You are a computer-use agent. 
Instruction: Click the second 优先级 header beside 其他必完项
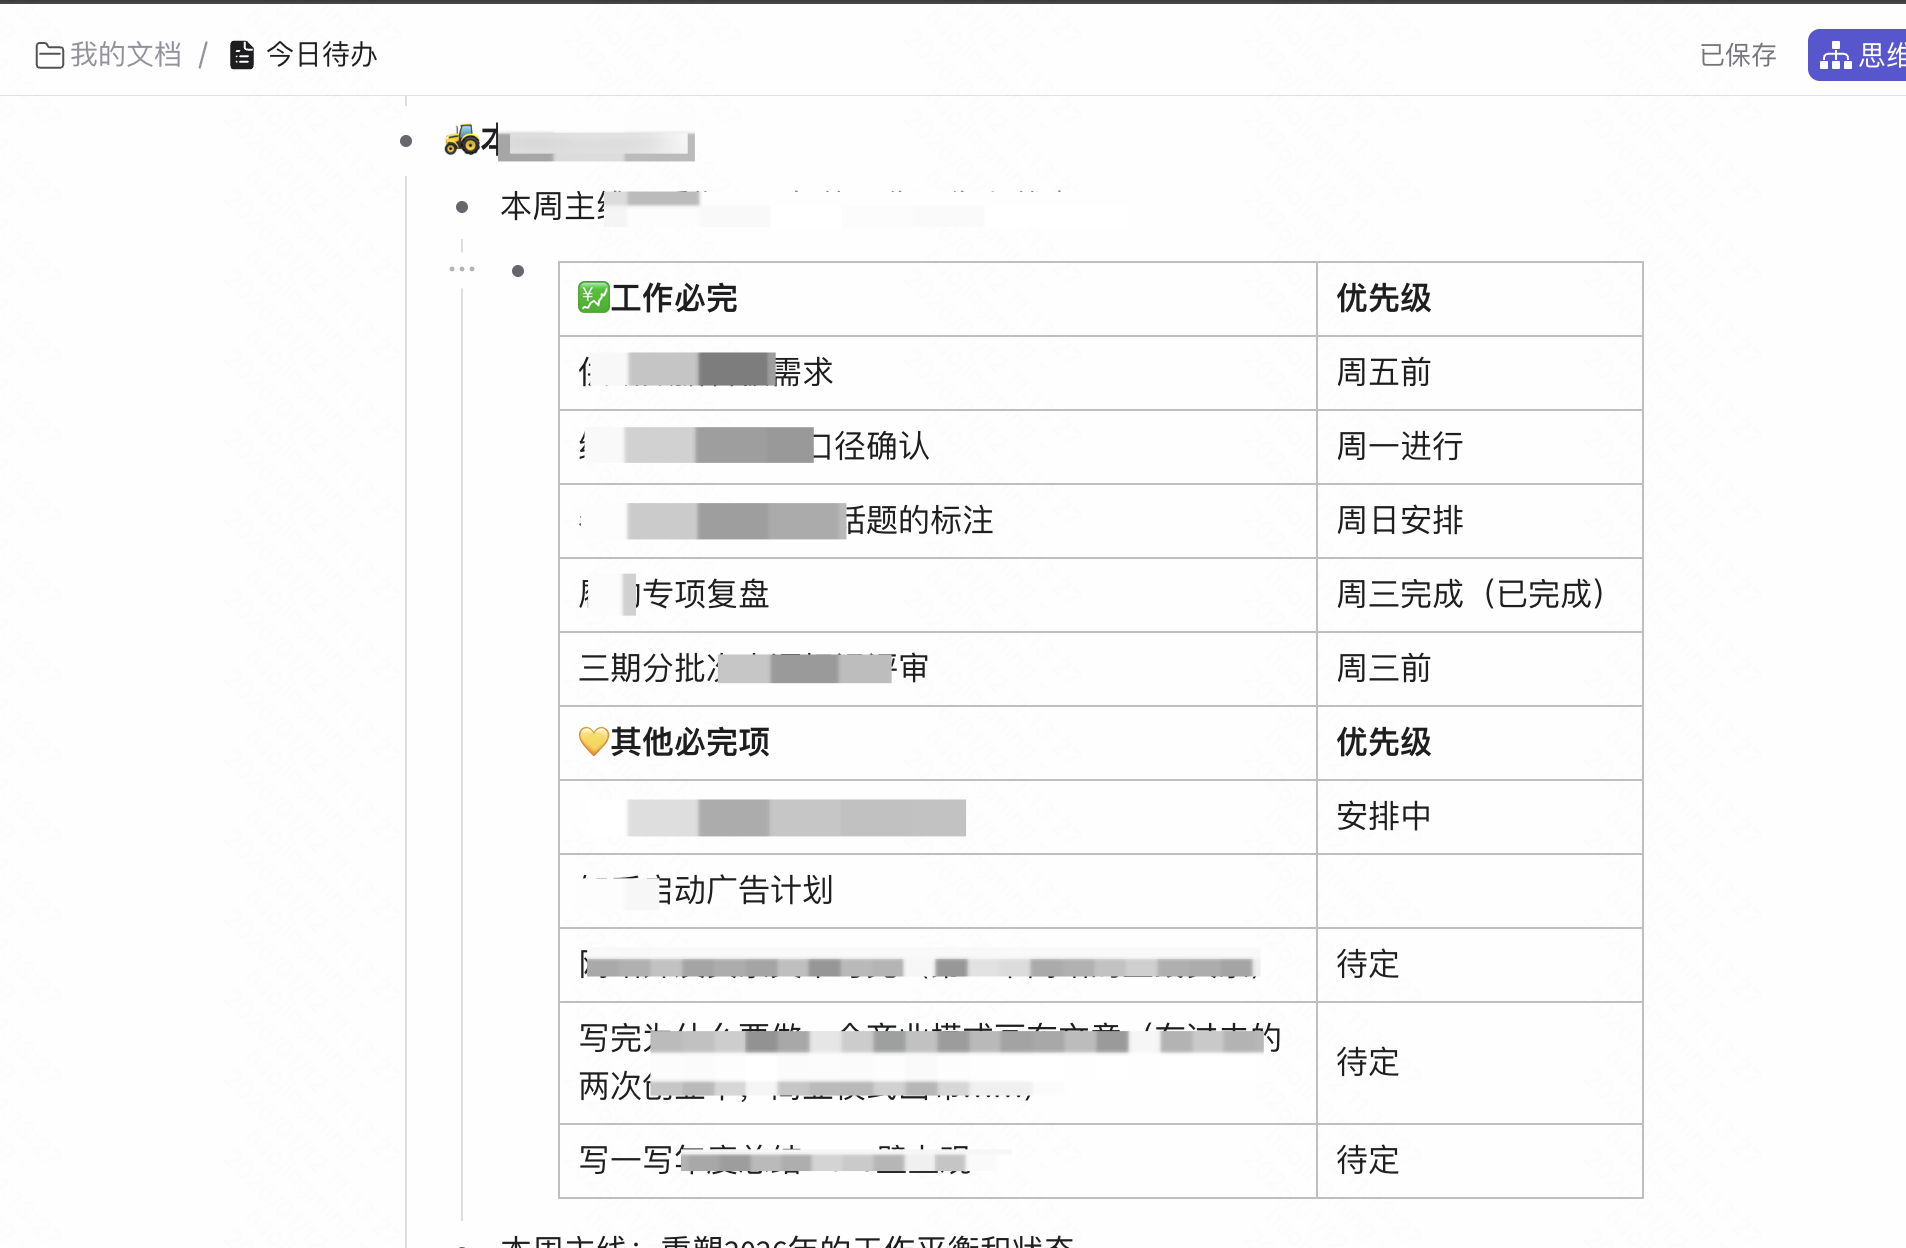pos(1480,743)
